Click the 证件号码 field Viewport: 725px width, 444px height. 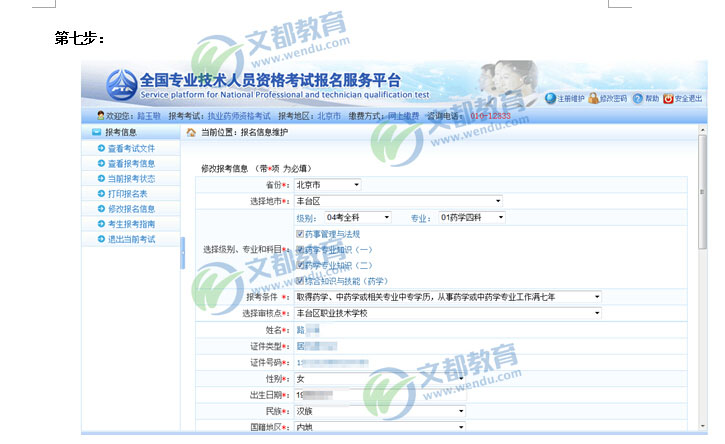point(332,363)
